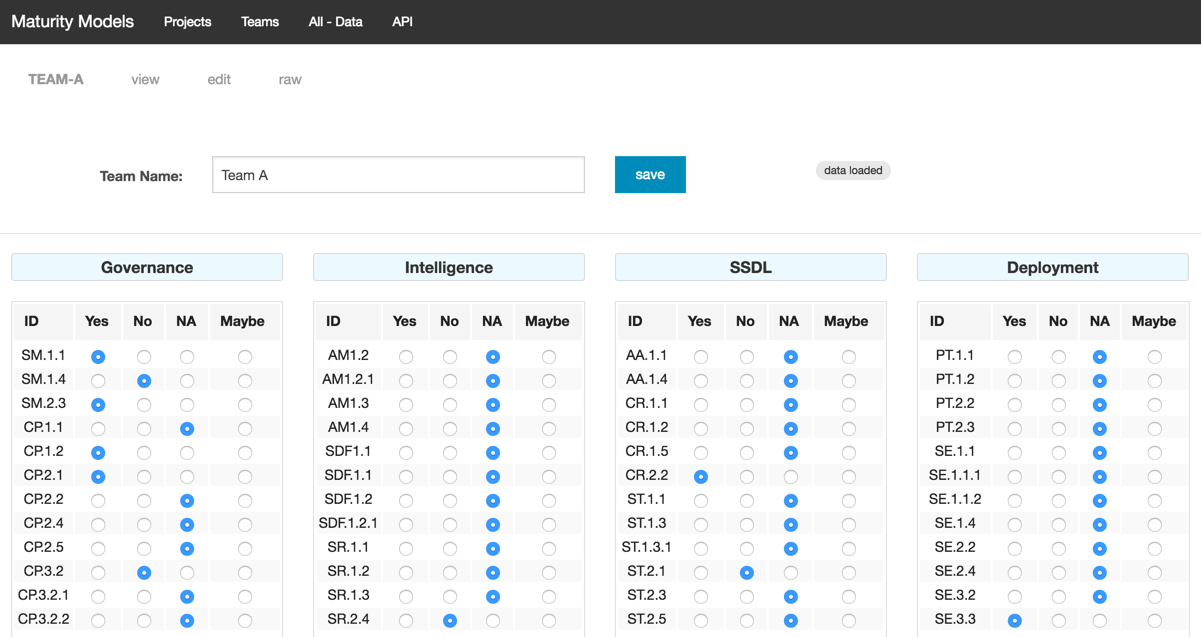Mark PT.1.1 as Yes in Deployment
1201x637 pixels.
[1015, 357]
